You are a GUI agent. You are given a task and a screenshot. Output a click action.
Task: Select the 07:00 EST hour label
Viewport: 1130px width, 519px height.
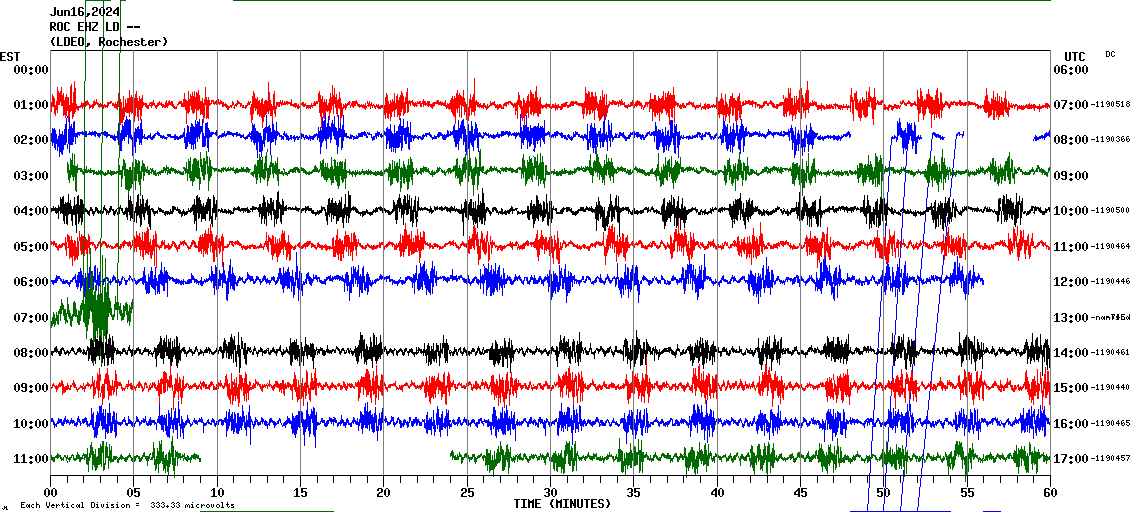tap(31, 317)
